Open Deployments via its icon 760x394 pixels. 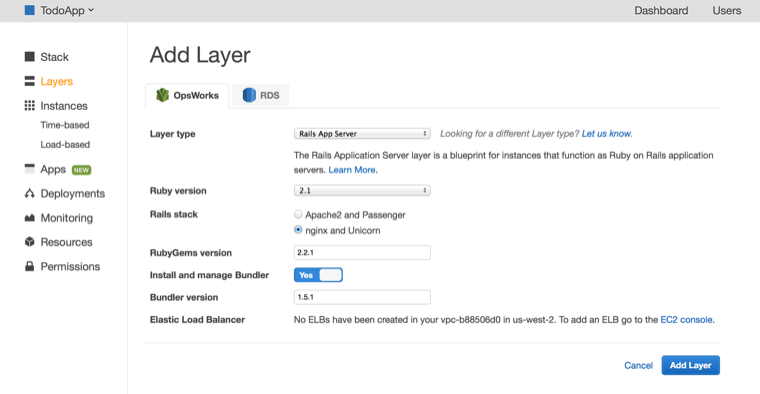(x=30, y=193)
